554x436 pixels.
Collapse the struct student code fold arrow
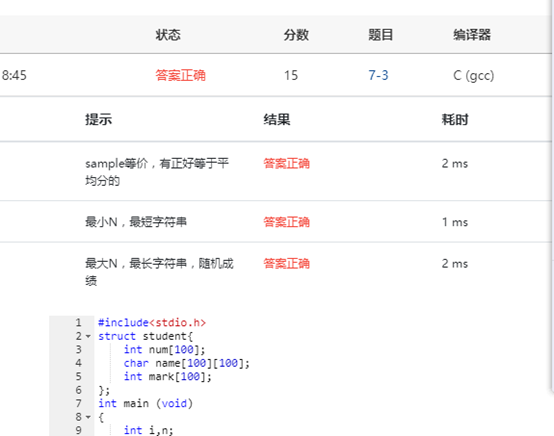pyautogui.click(x=88, y=336)
